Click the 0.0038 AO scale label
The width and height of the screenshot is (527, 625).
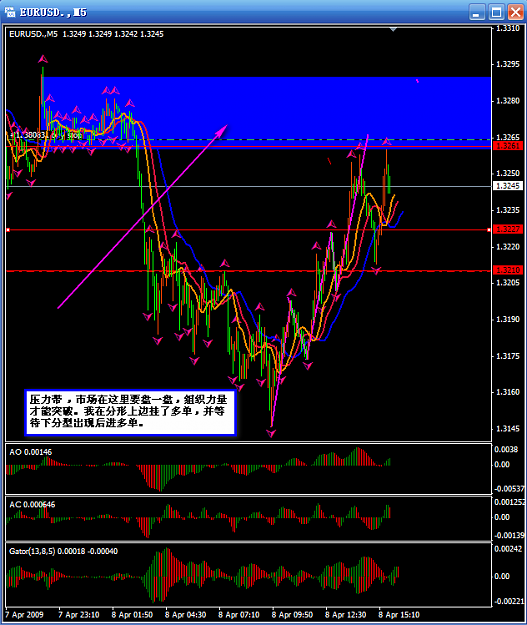pos(506,450)
